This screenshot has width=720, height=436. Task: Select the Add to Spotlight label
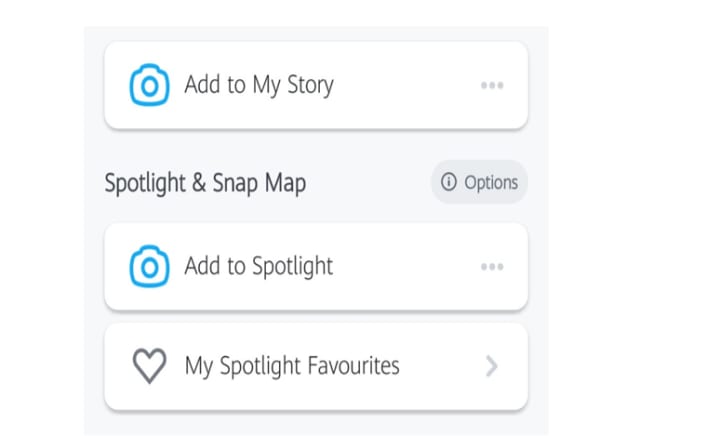(x=258, y=267)
